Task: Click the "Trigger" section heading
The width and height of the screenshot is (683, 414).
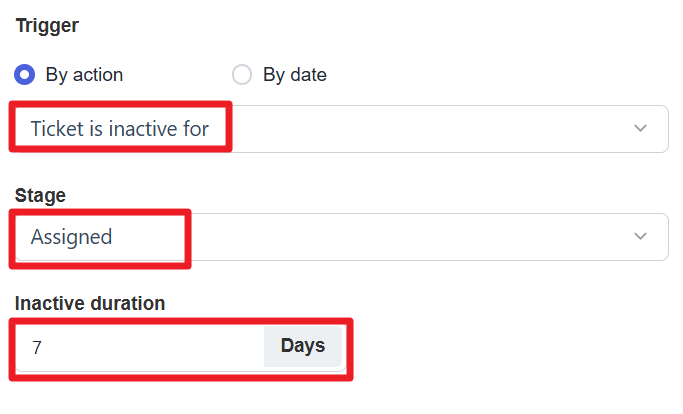Action: [x=47, y=25]
